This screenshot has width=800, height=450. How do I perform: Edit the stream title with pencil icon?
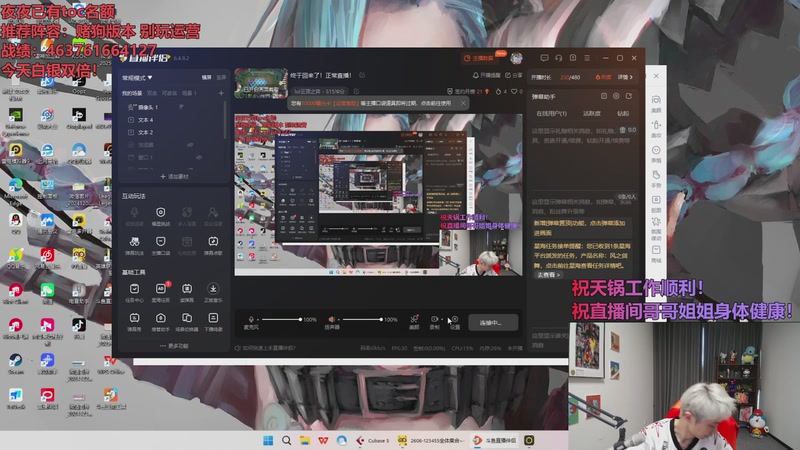[362, 75]
